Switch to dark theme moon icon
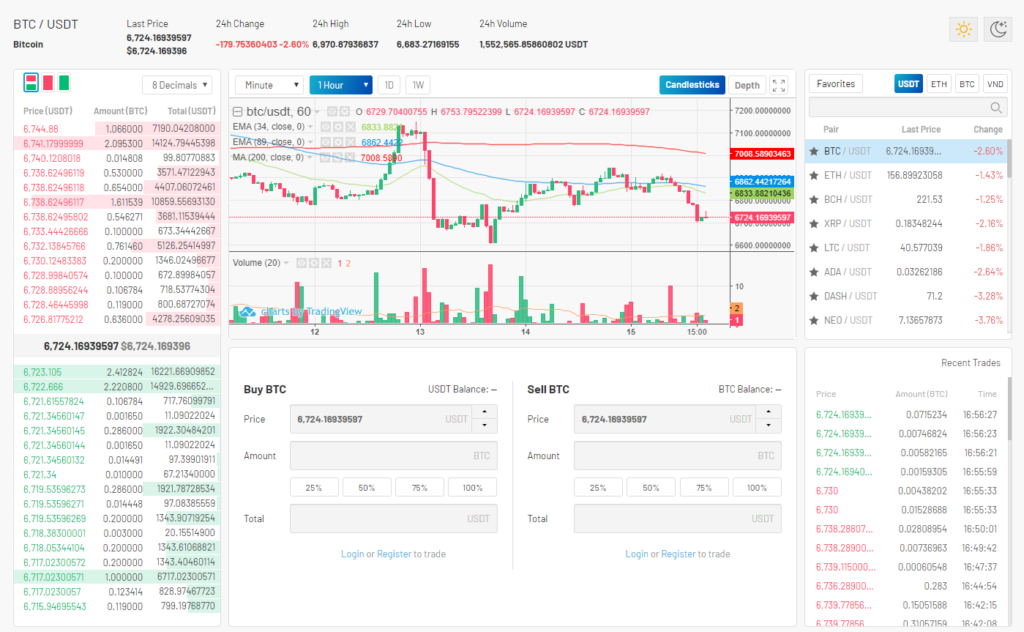The image size is (1024, 632). (x=998, y=29)
